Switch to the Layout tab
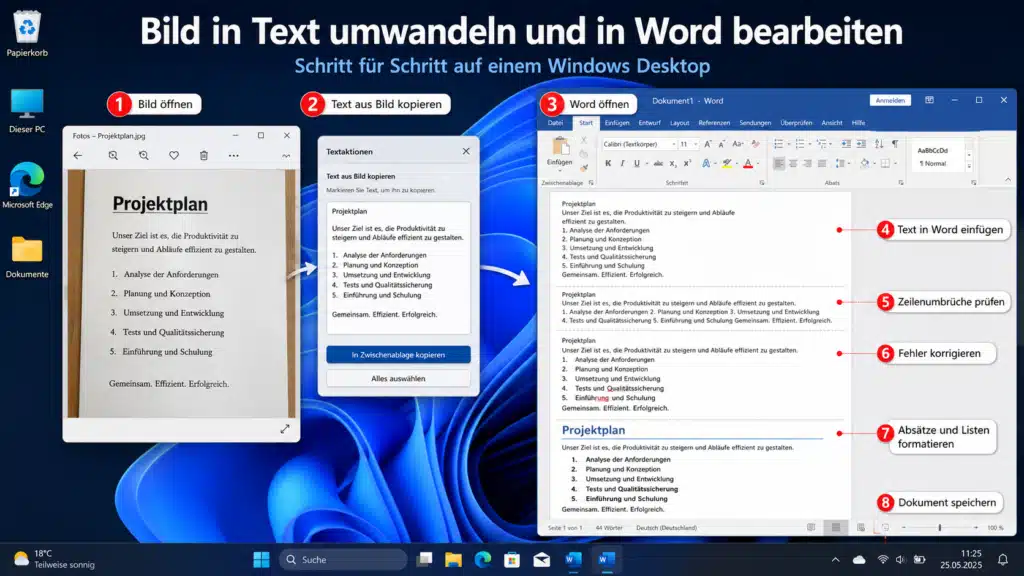Screen dimensions: 1024x576 tap(679, 123)
